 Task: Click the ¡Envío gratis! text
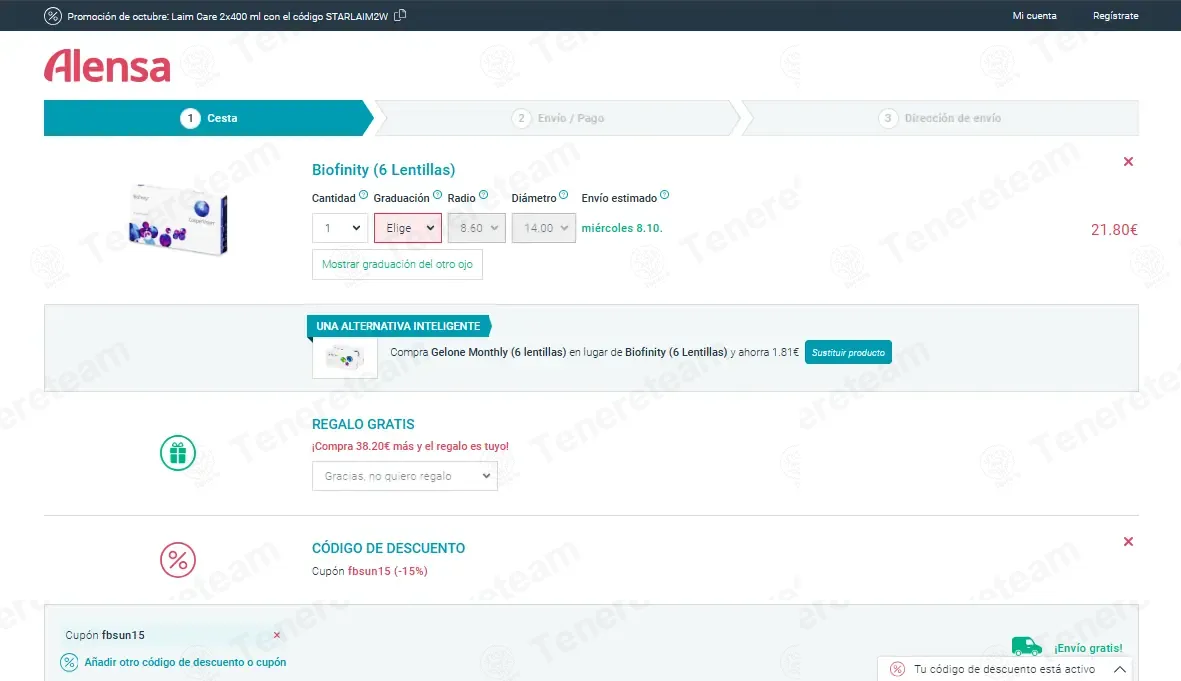pos(1088,648)
